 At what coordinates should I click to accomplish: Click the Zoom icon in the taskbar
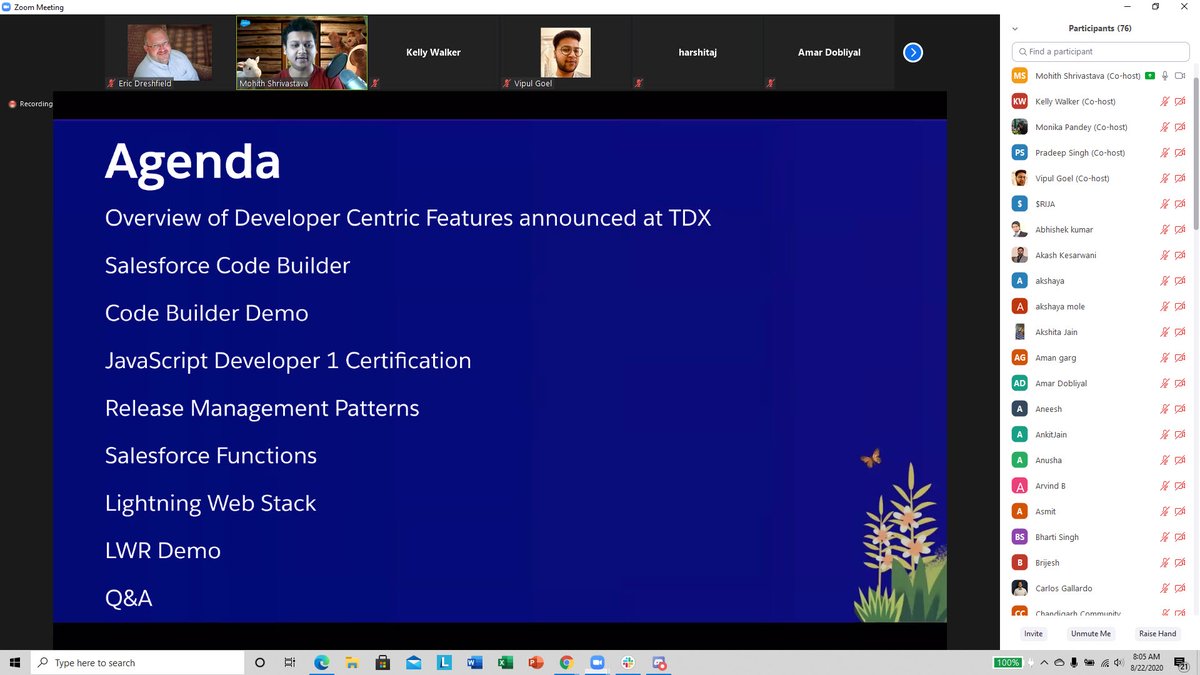pos(597,662)
